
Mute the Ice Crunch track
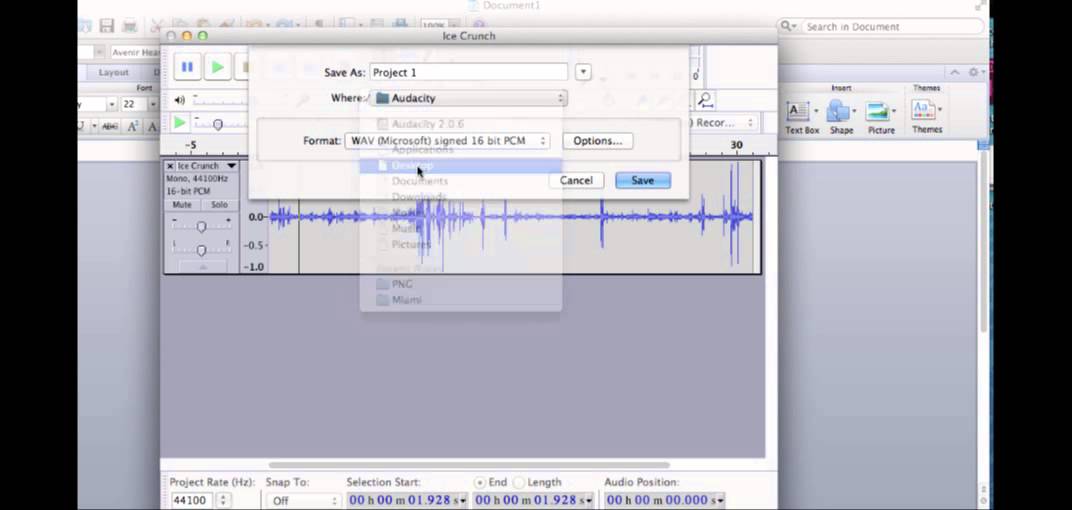click(182, 204)
